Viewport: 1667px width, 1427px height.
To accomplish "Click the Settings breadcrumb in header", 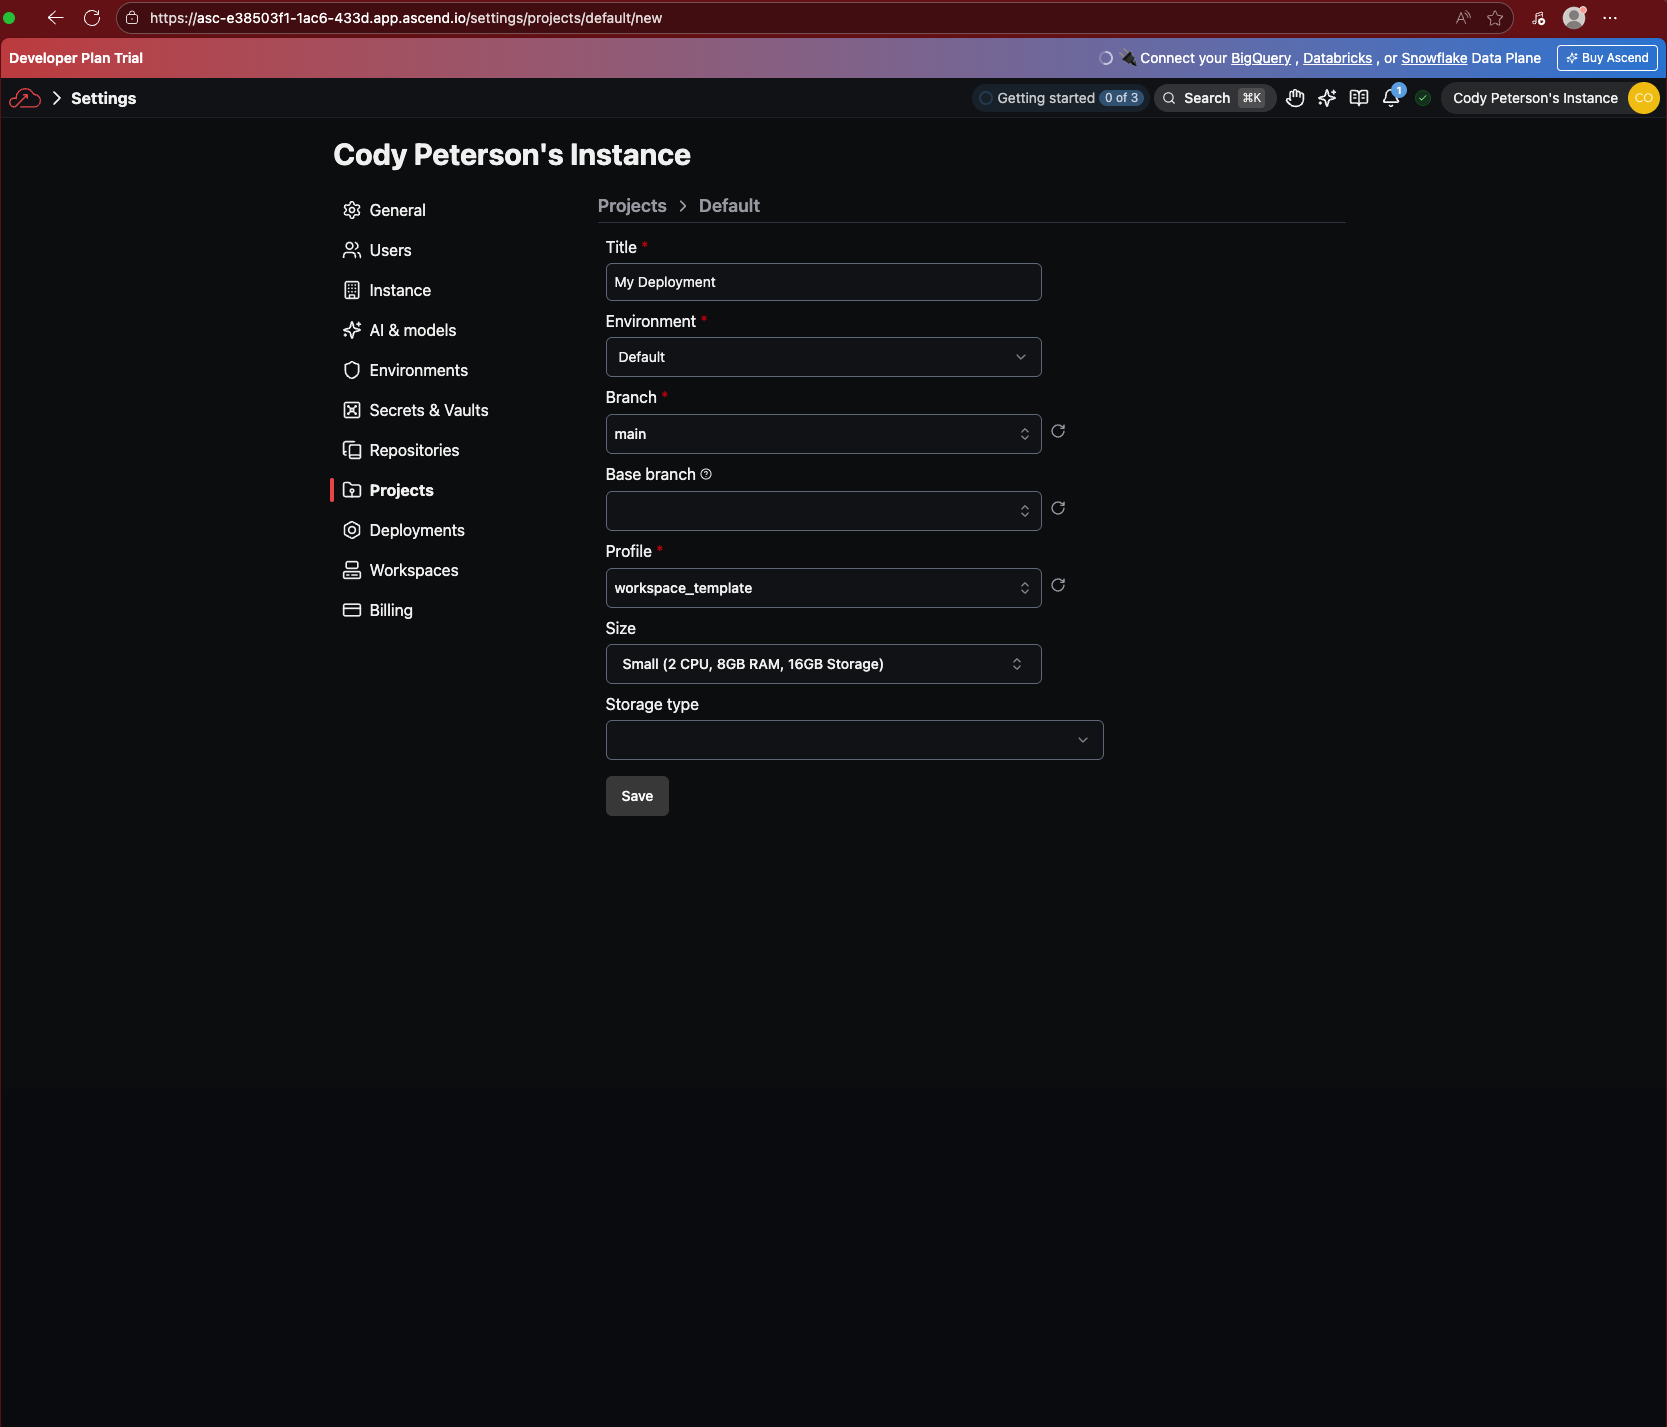I will (x=103, y=98).
